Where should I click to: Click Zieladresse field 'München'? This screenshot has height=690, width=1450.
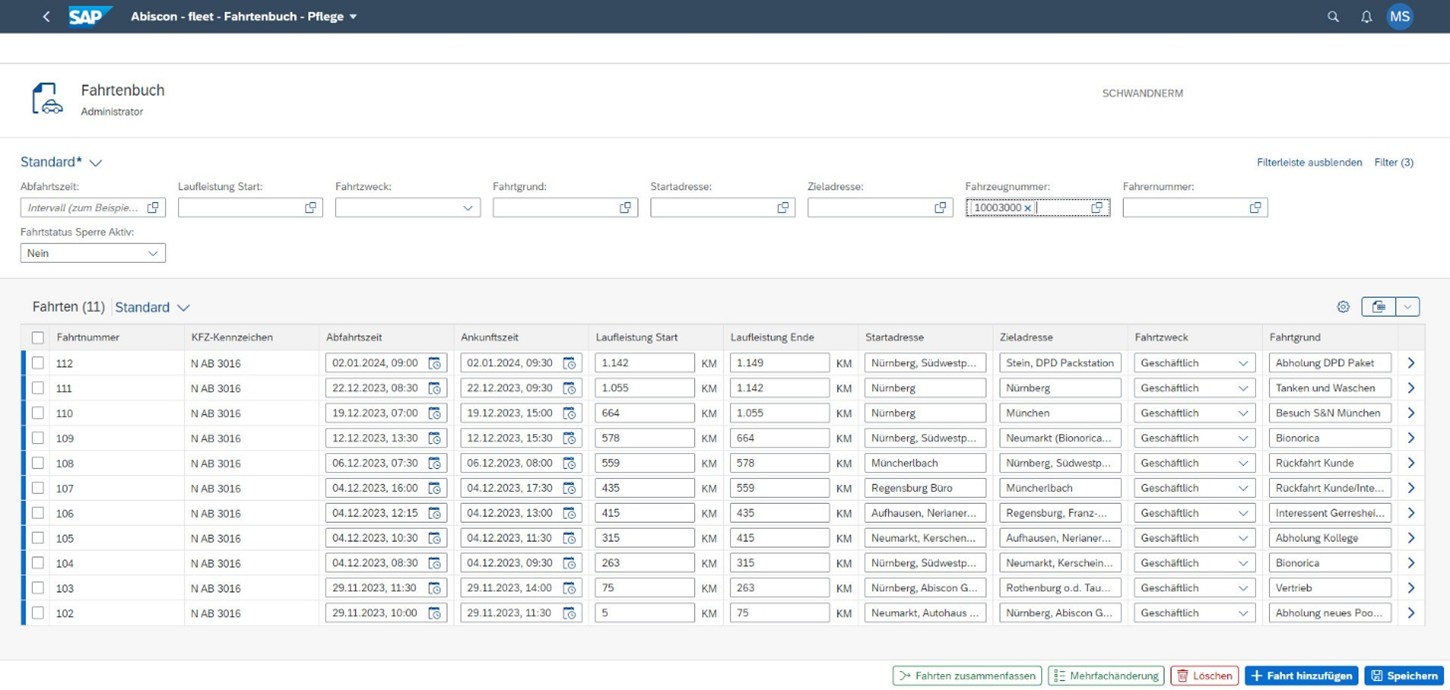pyautogui.click(x=1060, y=413)
